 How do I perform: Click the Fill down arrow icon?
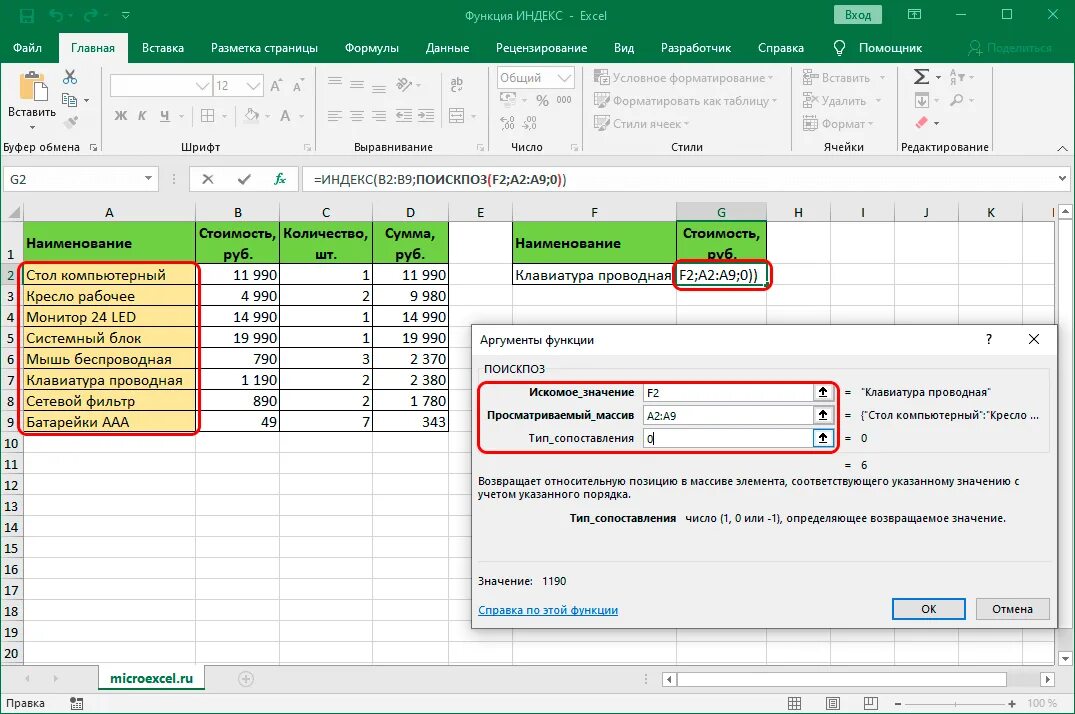pyautogui.click(x=921, y=100)
